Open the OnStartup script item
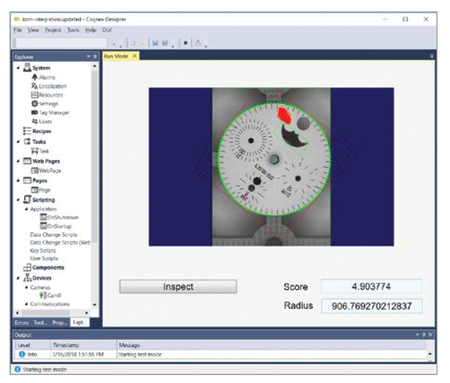The image size is (450, 383). coord(56,226)
